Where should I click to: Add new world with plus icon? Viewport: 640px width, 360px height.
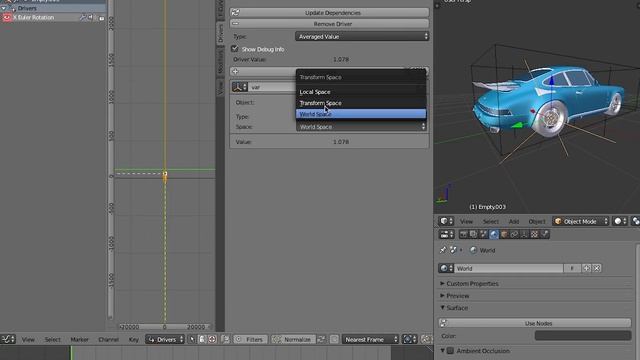coord(587,268)
